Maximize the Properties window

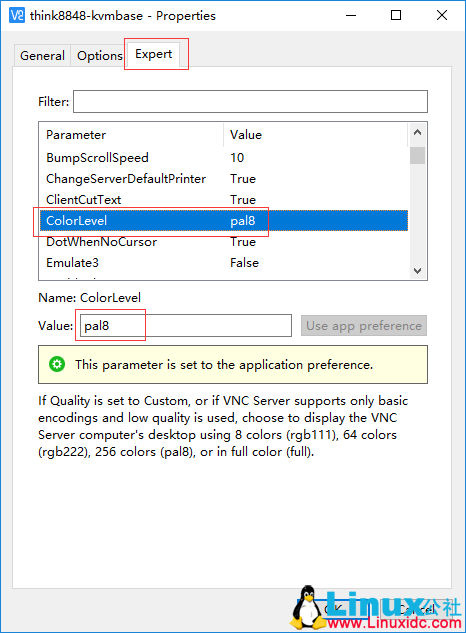point(396,15)
